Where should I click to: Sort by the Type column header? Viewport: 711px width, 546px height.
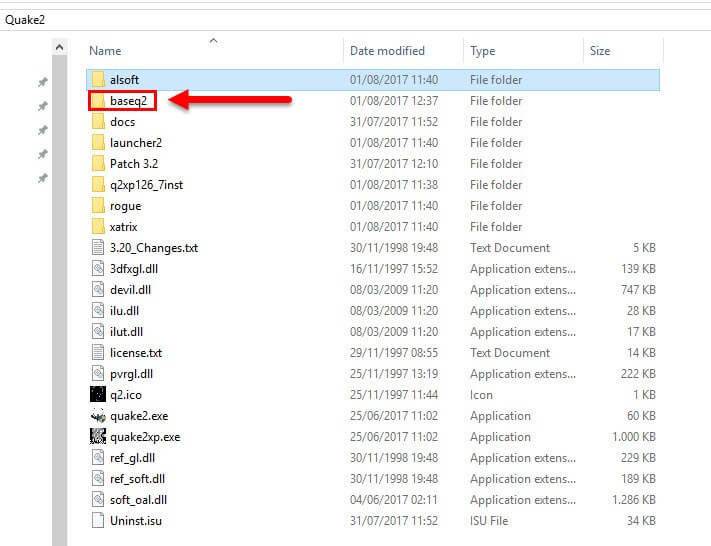[482, 51]
